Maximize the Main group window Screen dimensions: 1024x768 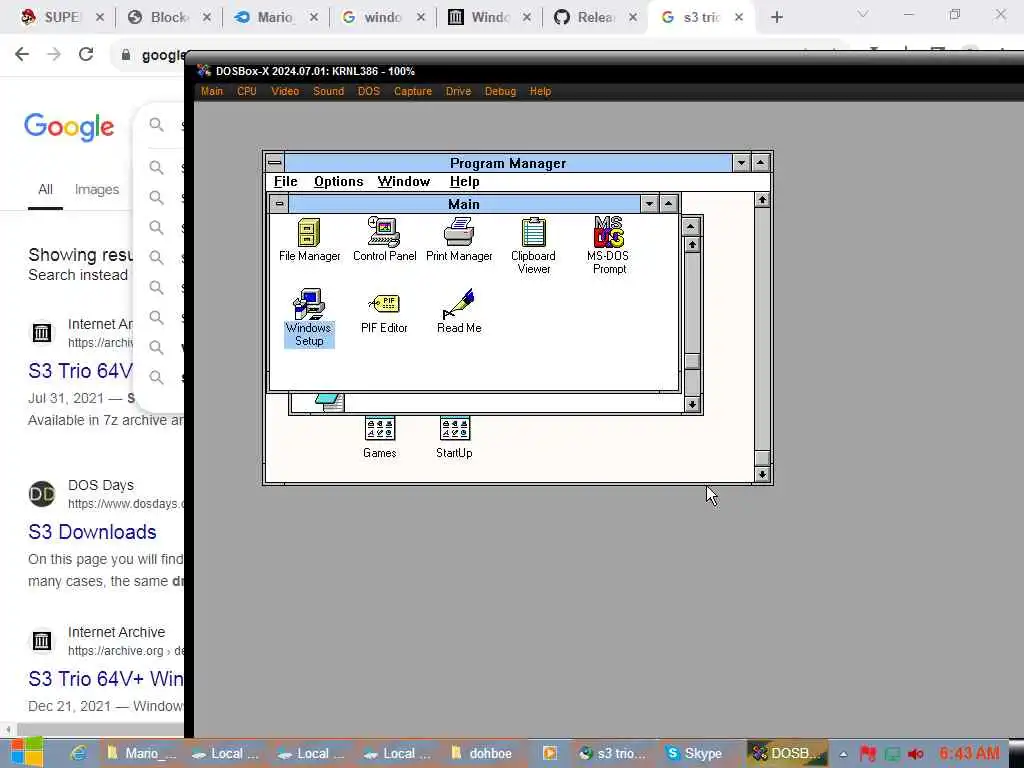coord(668,204)
